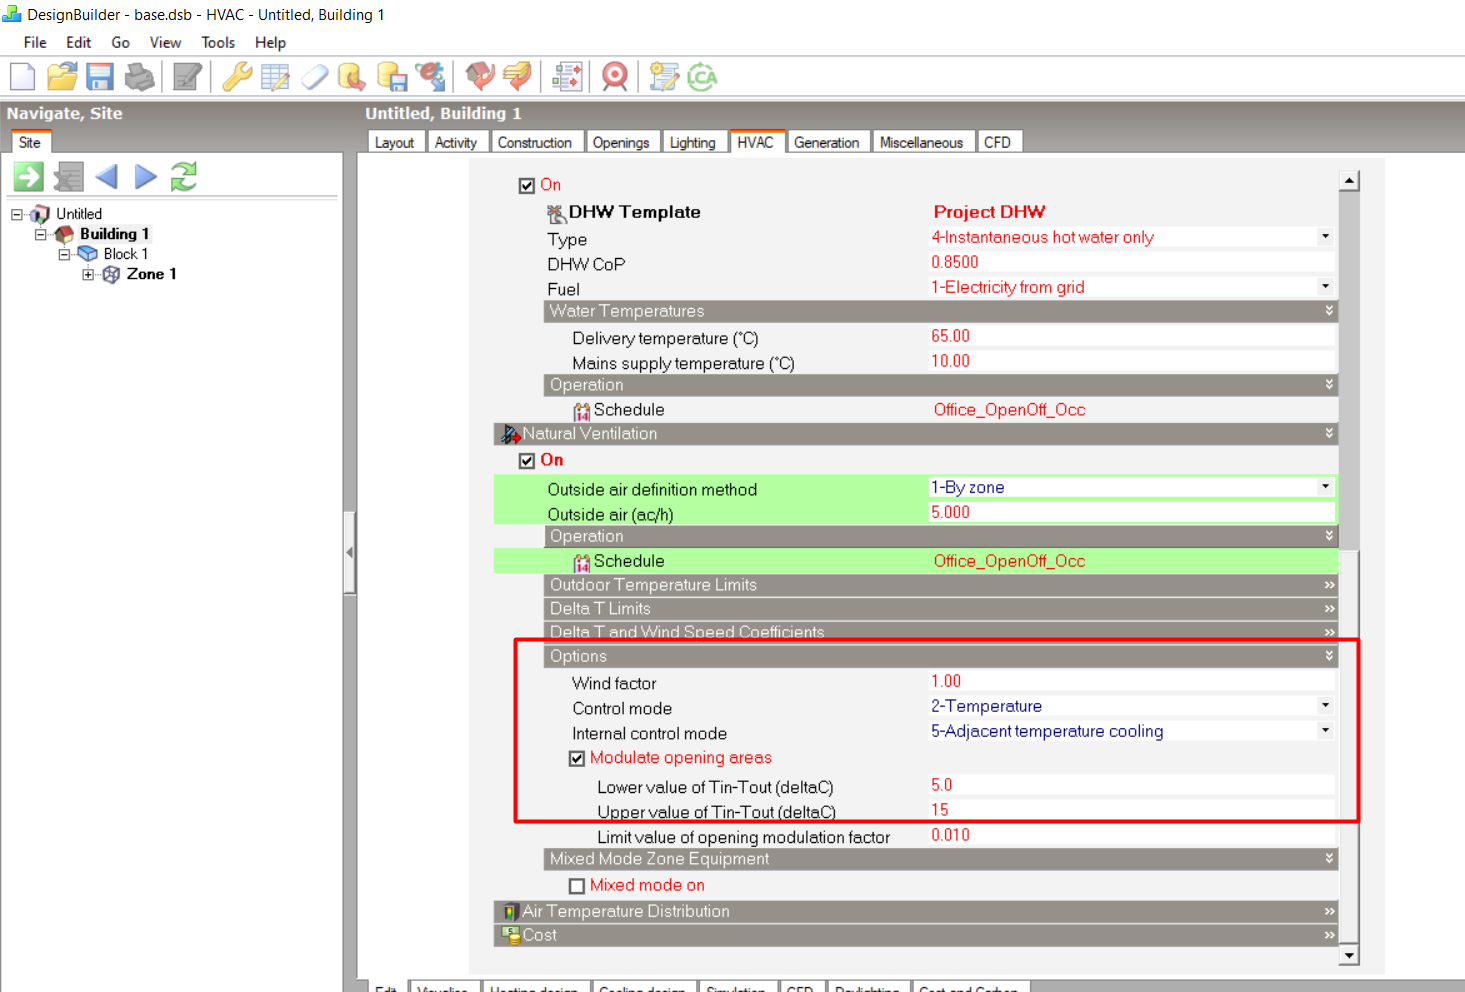Open the Fuel dropdown
This screenshot has width=1465, height=992.
click(x=1325, y=287)
